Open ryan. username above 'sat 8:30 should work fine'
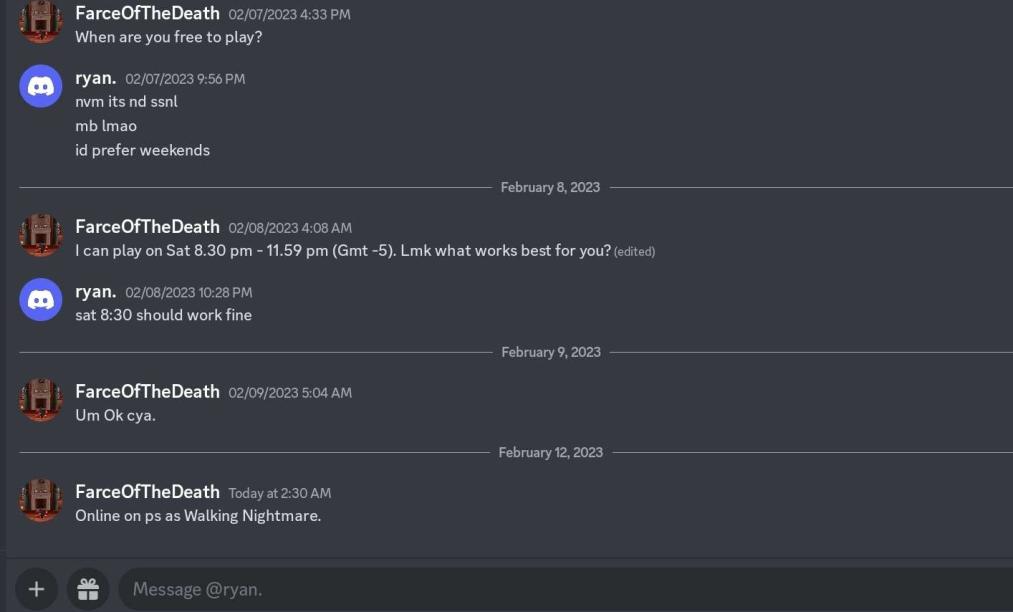 click(96, 292)
